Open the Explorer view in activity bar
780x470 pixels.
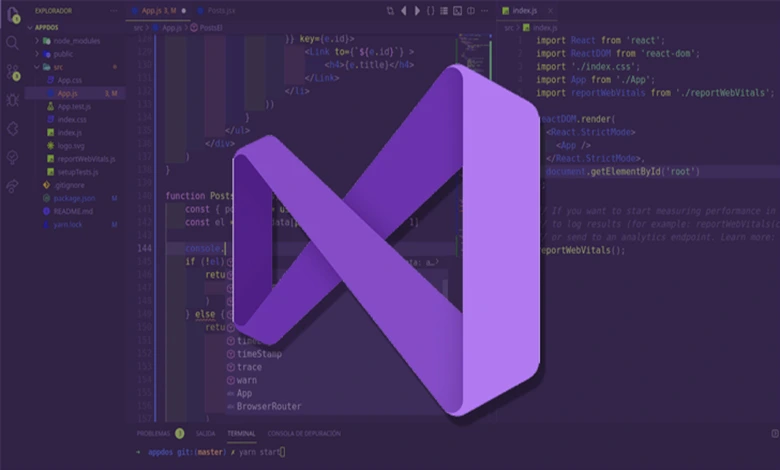click(13, 16)
